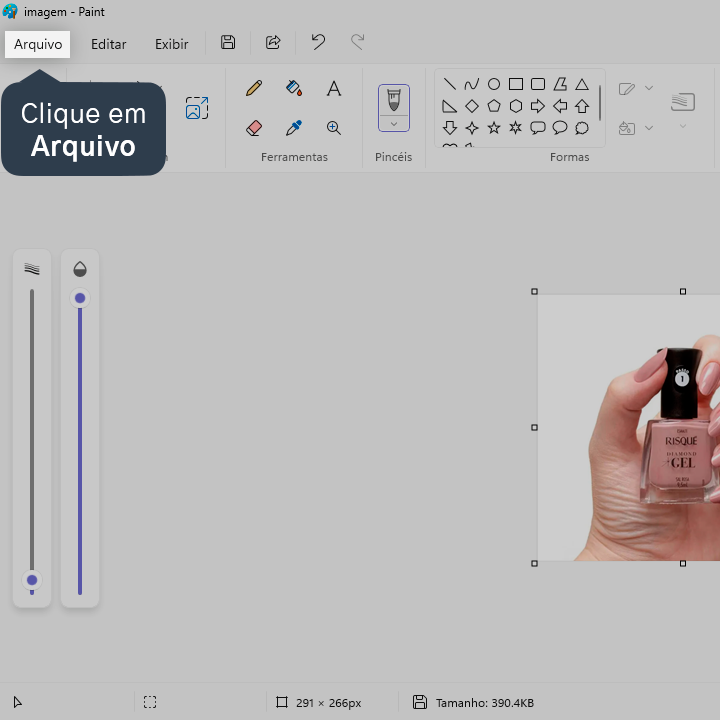This screenshot has height=720, width=720.
Task: Select the Eraser tool
Action: point(254,128)
